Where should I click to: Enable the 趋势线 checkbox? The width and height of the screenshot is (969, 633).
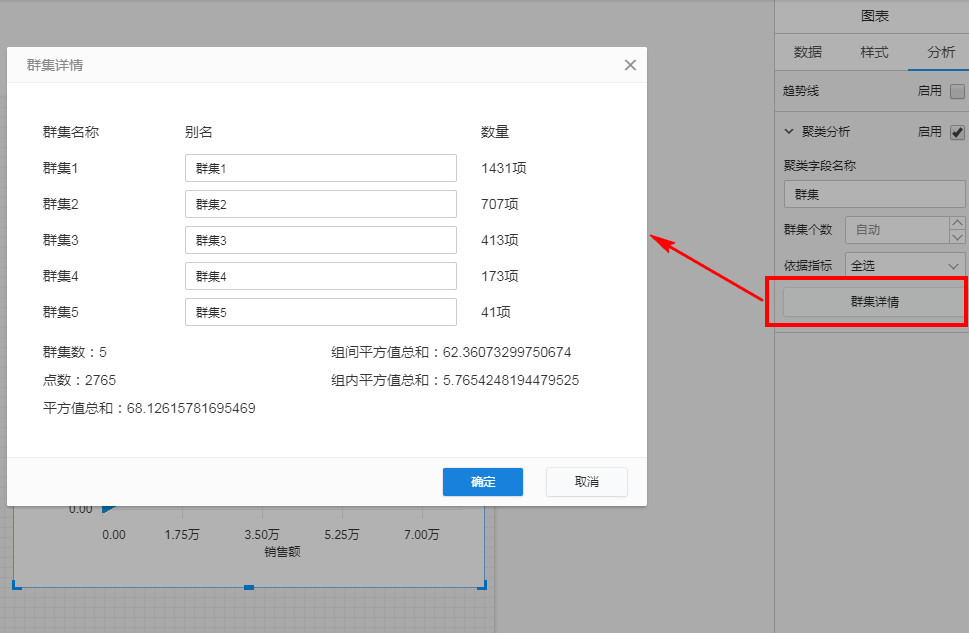tap(957, 91)
